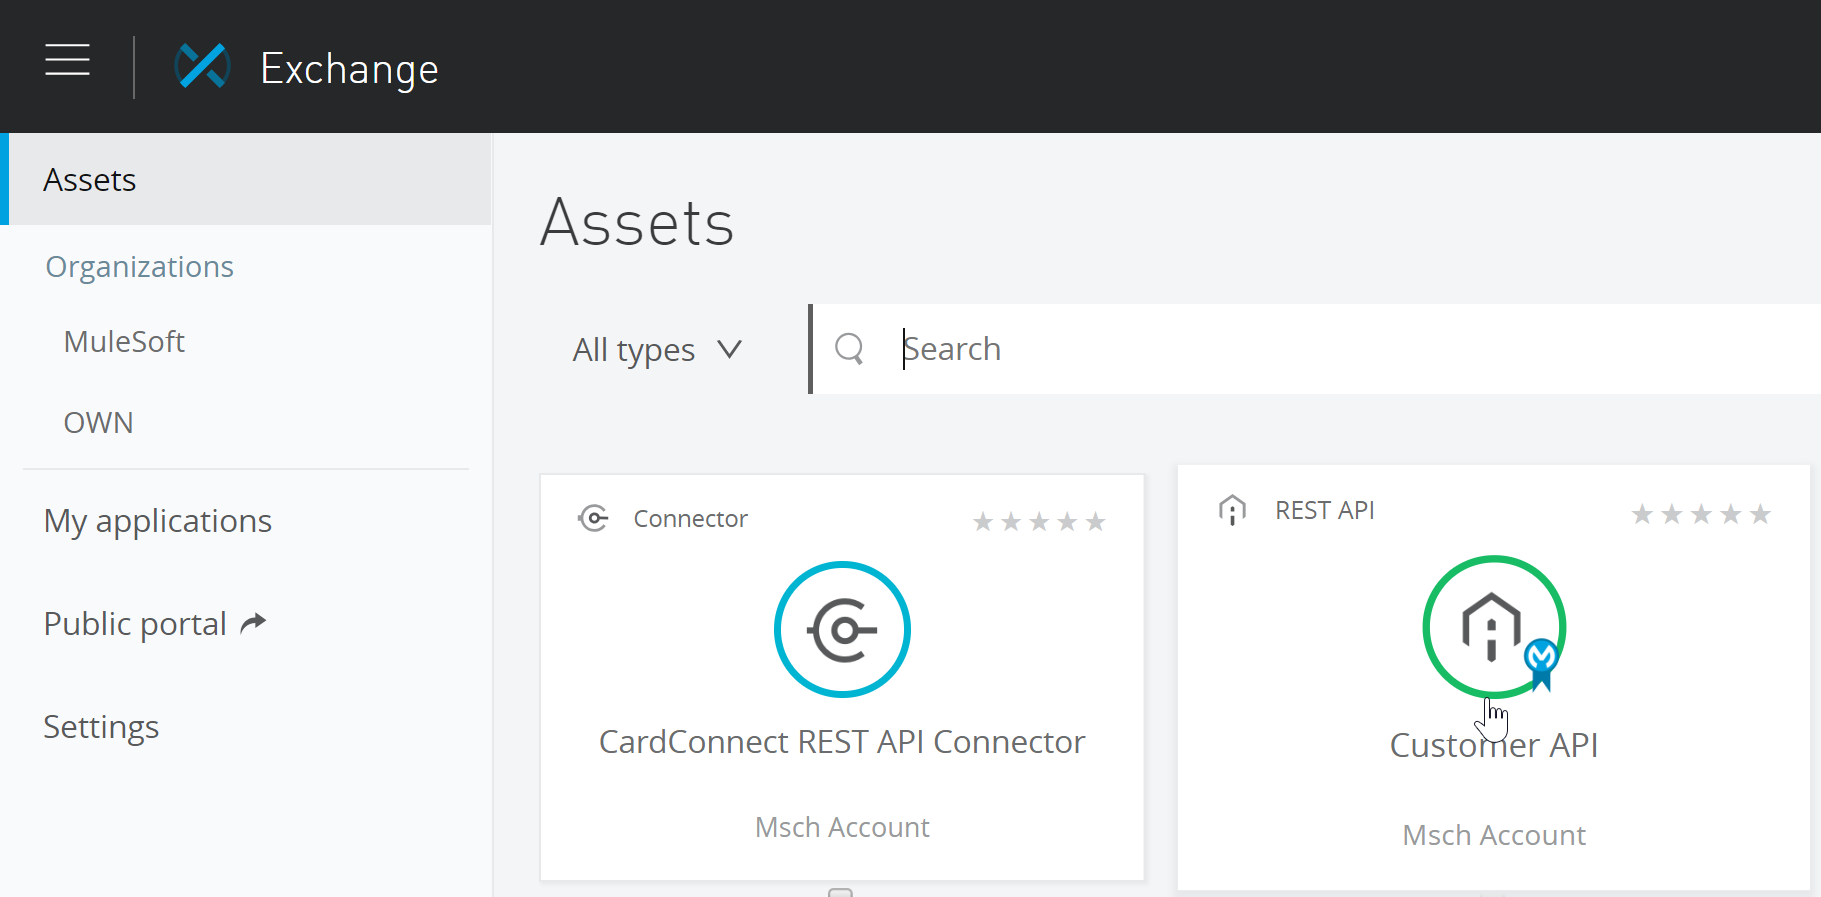The image size is (1821, 897).
Task: Click the small Connector type icon
Action: (x=593, y=518)
